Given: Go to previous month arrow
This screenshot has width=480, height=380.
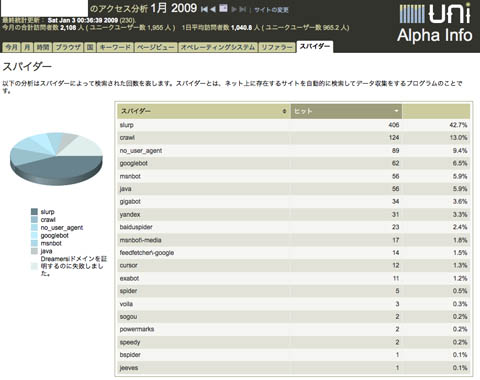Looking at the screenshot, I should point(213,9).
